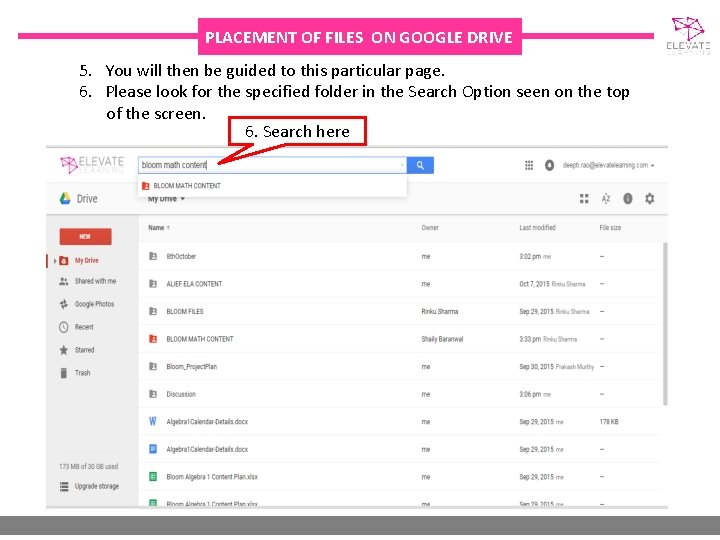
Task: Switch to grid view layout icon
Action: click(x=584, y=198)
